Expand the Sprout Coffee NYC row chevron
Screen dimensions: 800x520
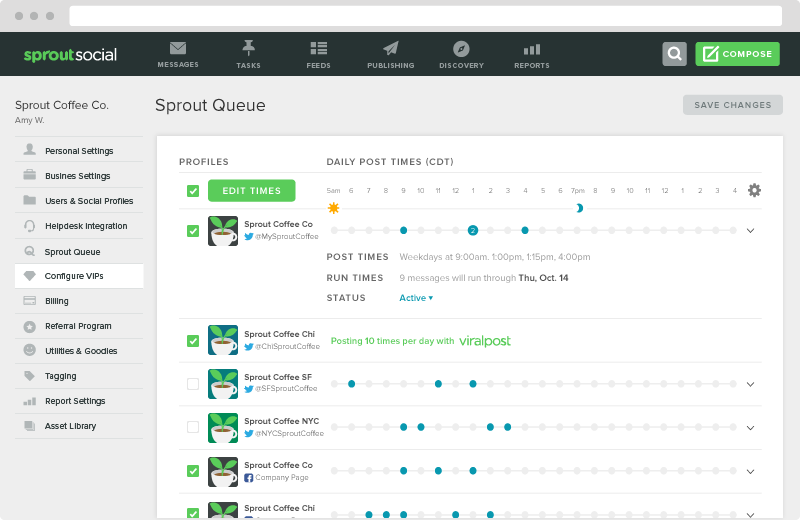(751, 428)
